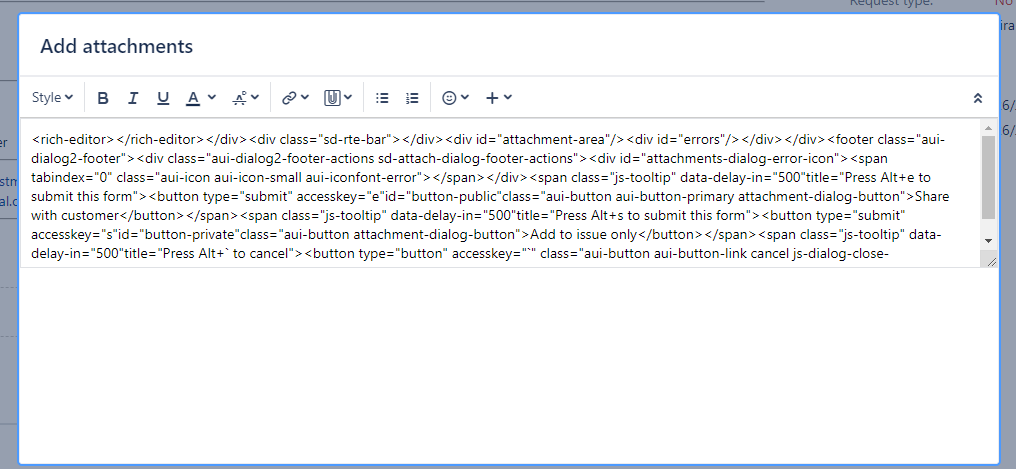The image size is (1016, 469).
Task: Click the editor vertical scrollbar thumb
Action: coord(988,177)
